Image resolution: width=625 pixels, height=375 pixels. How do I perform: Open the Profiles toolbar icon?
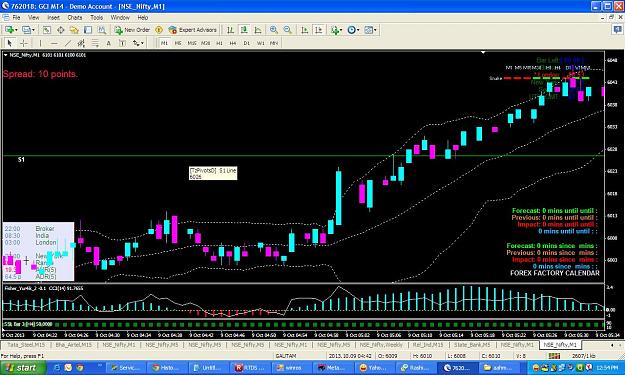point(26,30)
